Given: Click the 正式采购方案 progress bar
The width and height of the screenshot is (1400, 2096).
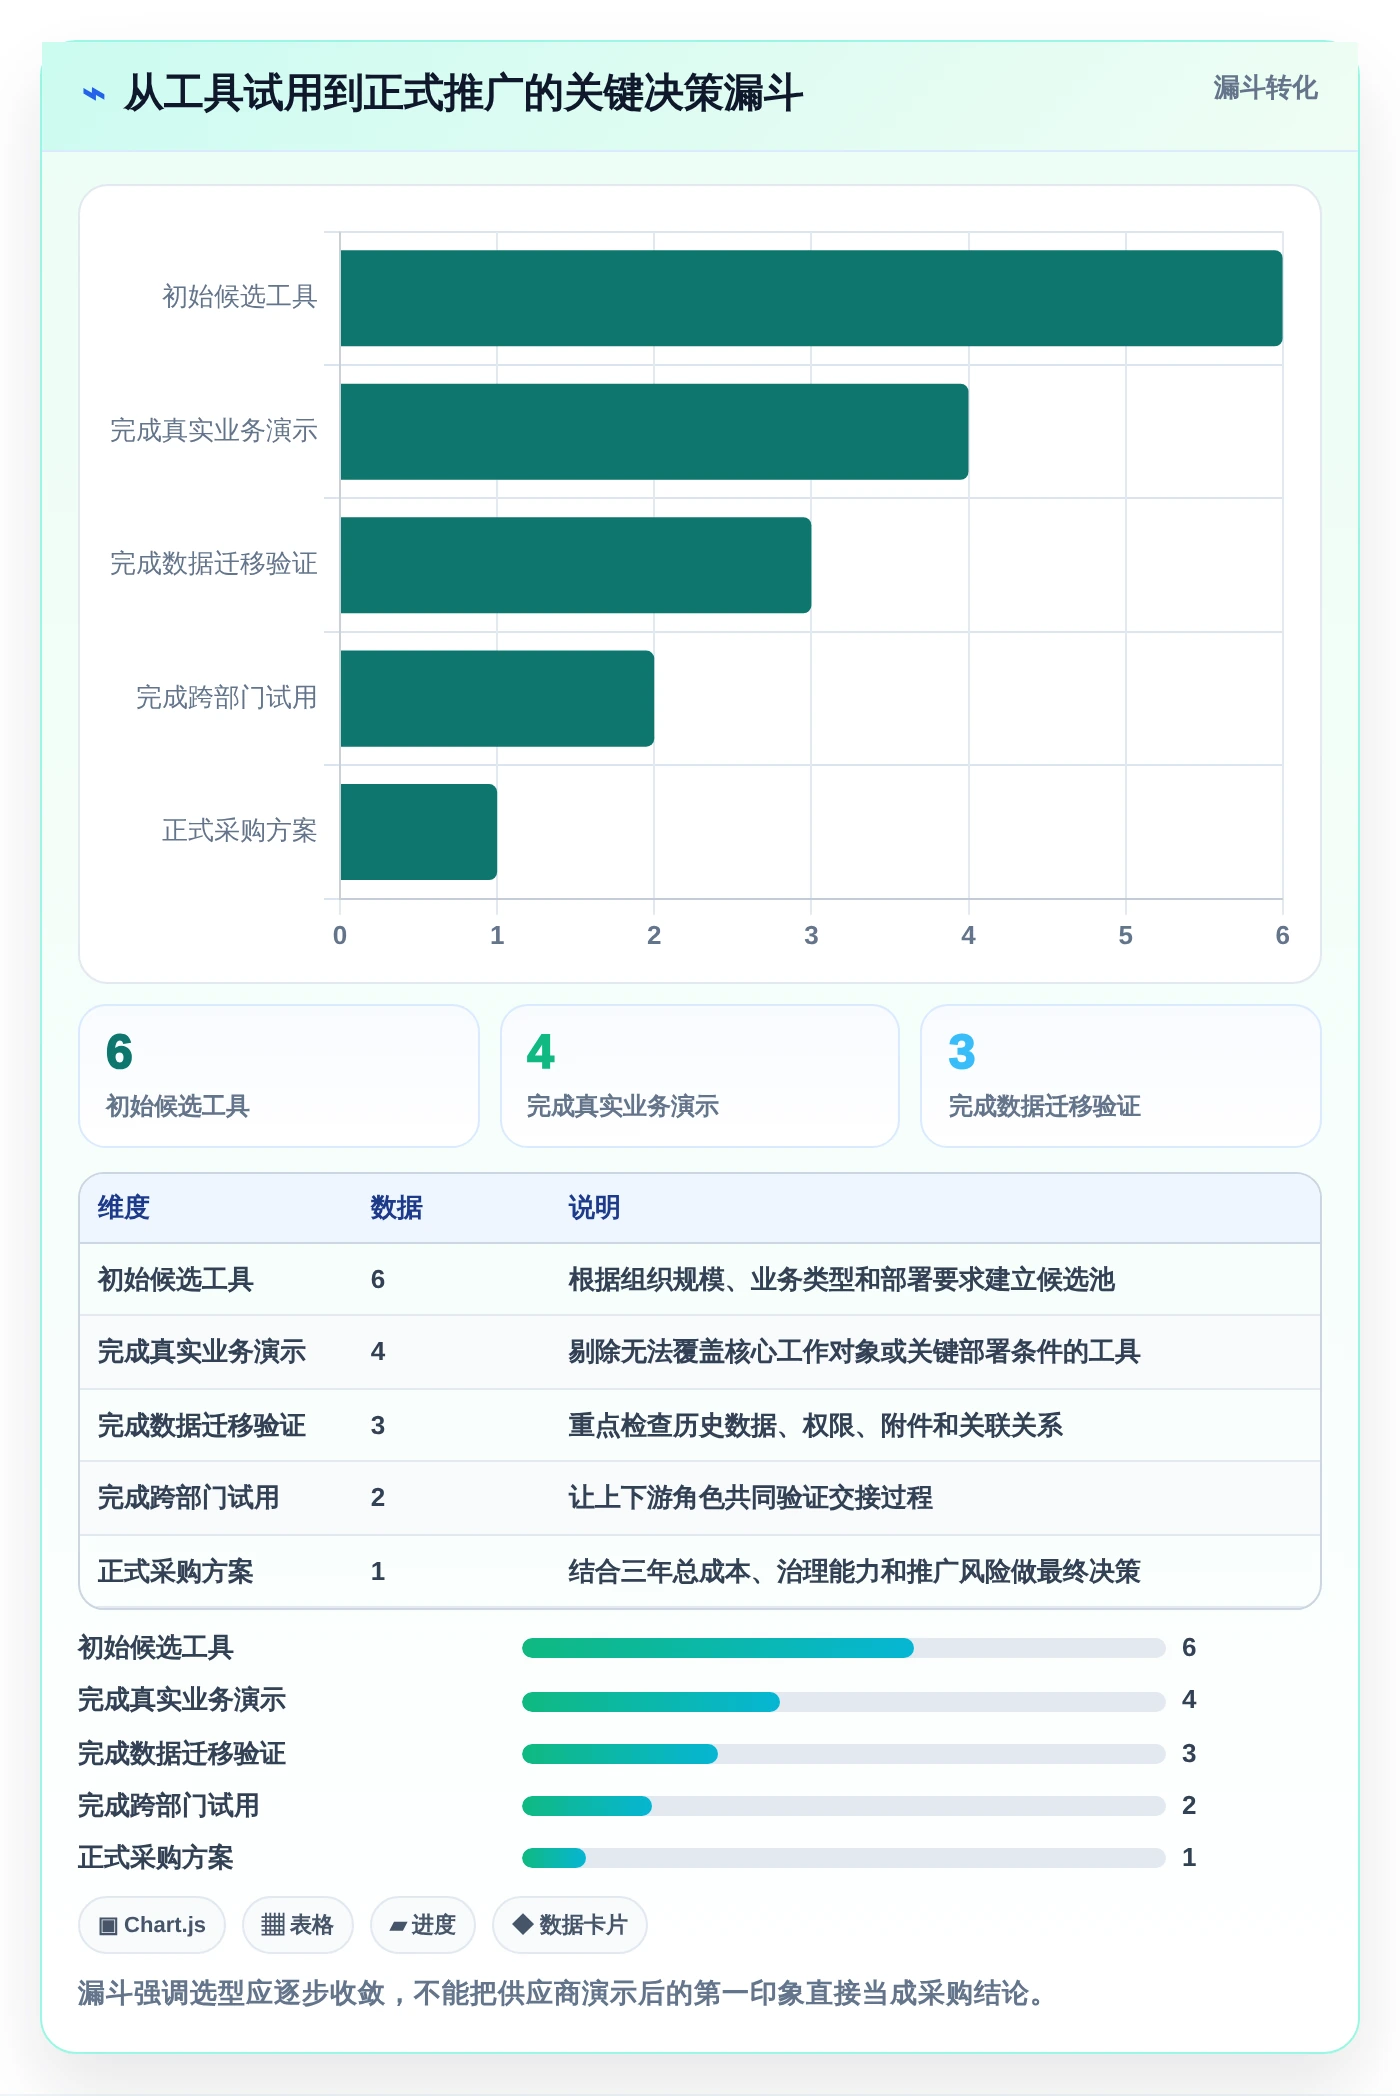Looking at the screenshot, I should pyautogui.click(x=844, y=1858).
